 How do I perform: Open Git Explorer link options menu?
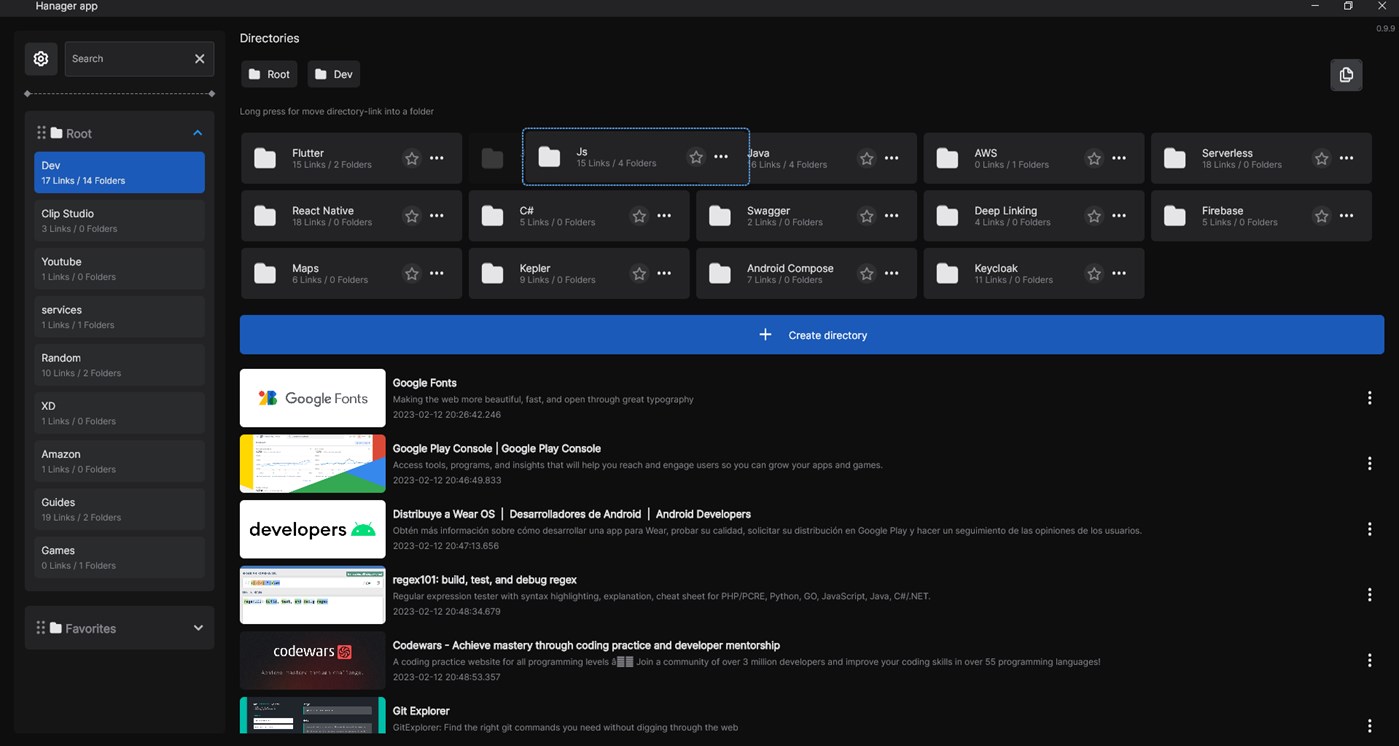[x=1369, y=726]
